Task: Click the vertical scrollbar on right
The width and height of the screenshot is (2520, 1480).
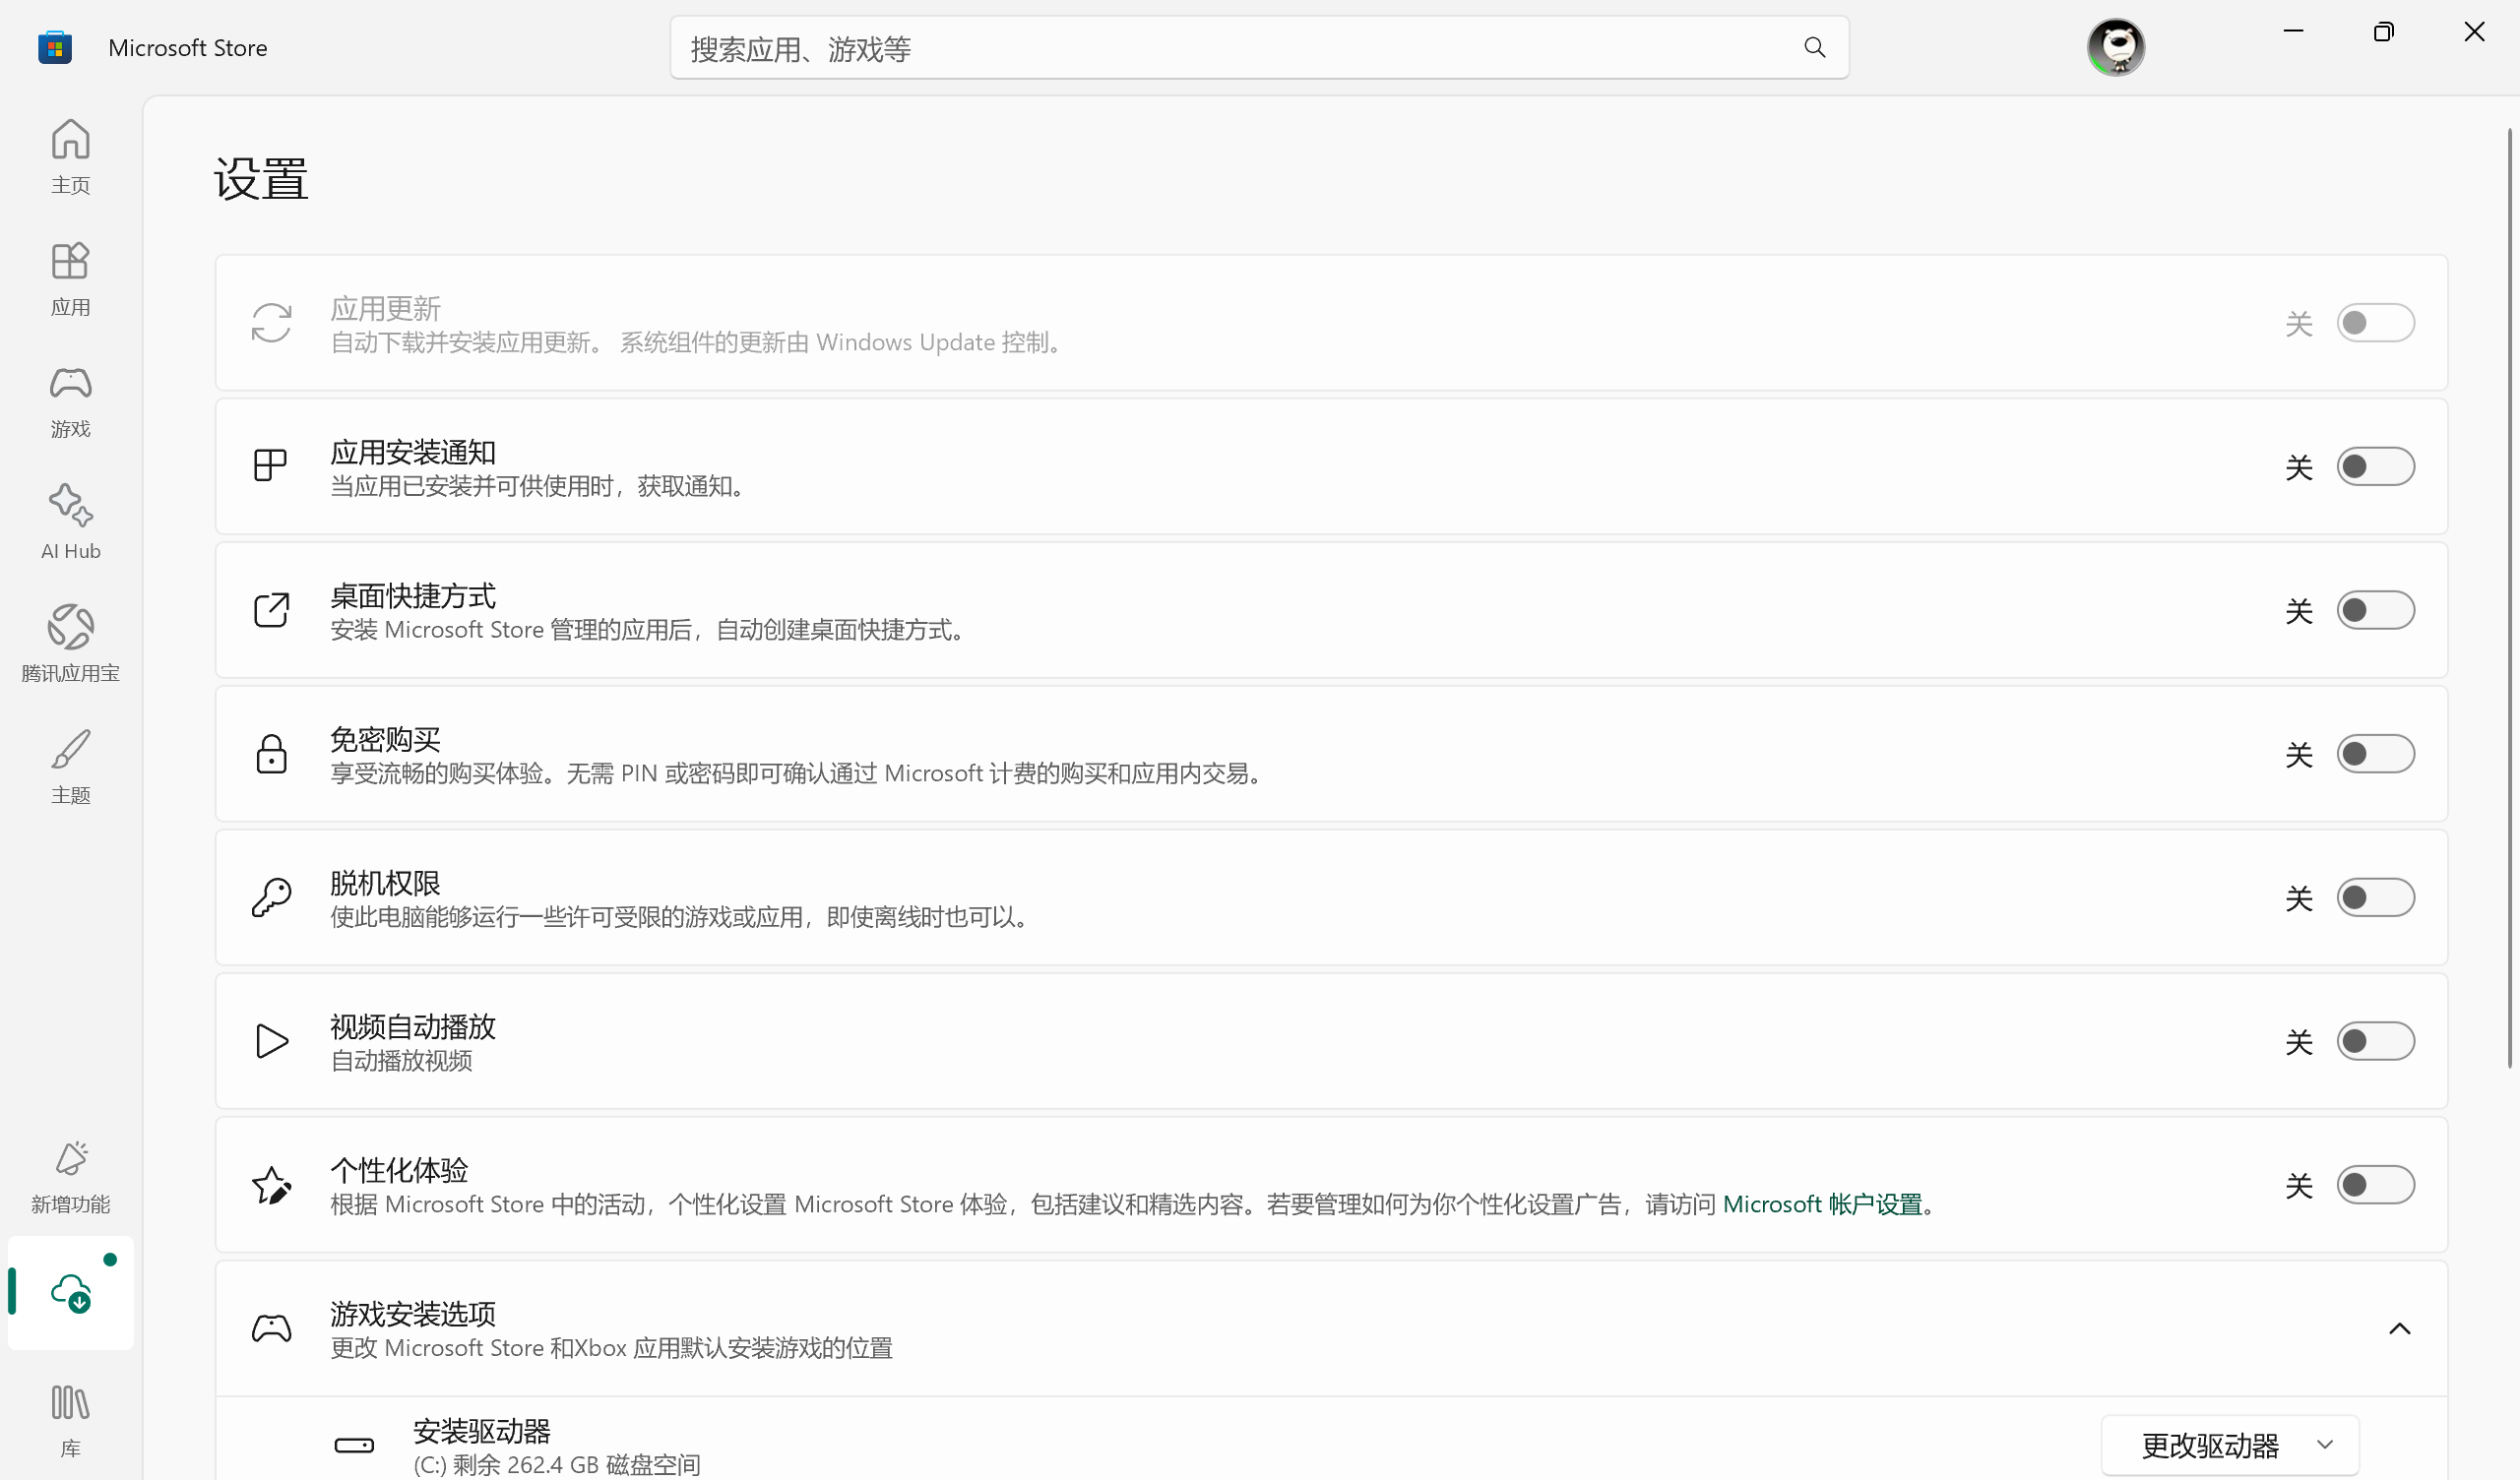Action: pyautogui.click(x=2510, y=598)
